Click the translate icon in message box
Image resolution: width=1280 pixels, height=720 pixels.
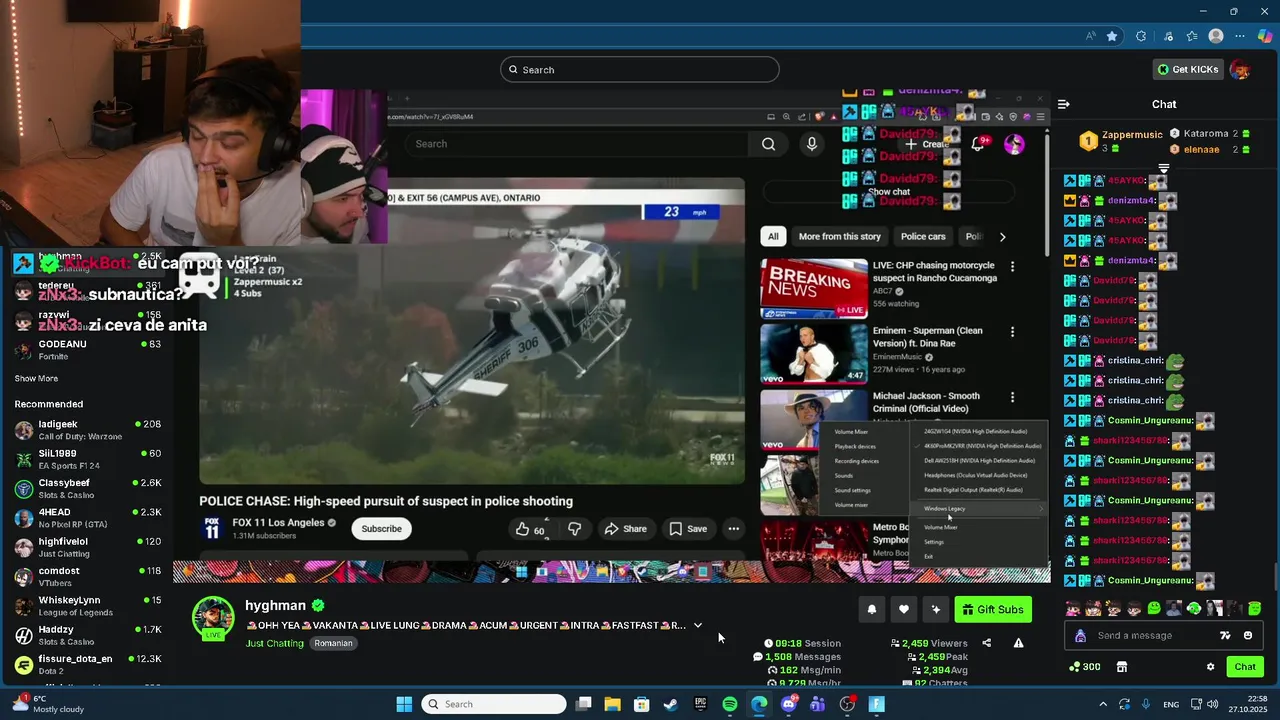(1225, 636)
